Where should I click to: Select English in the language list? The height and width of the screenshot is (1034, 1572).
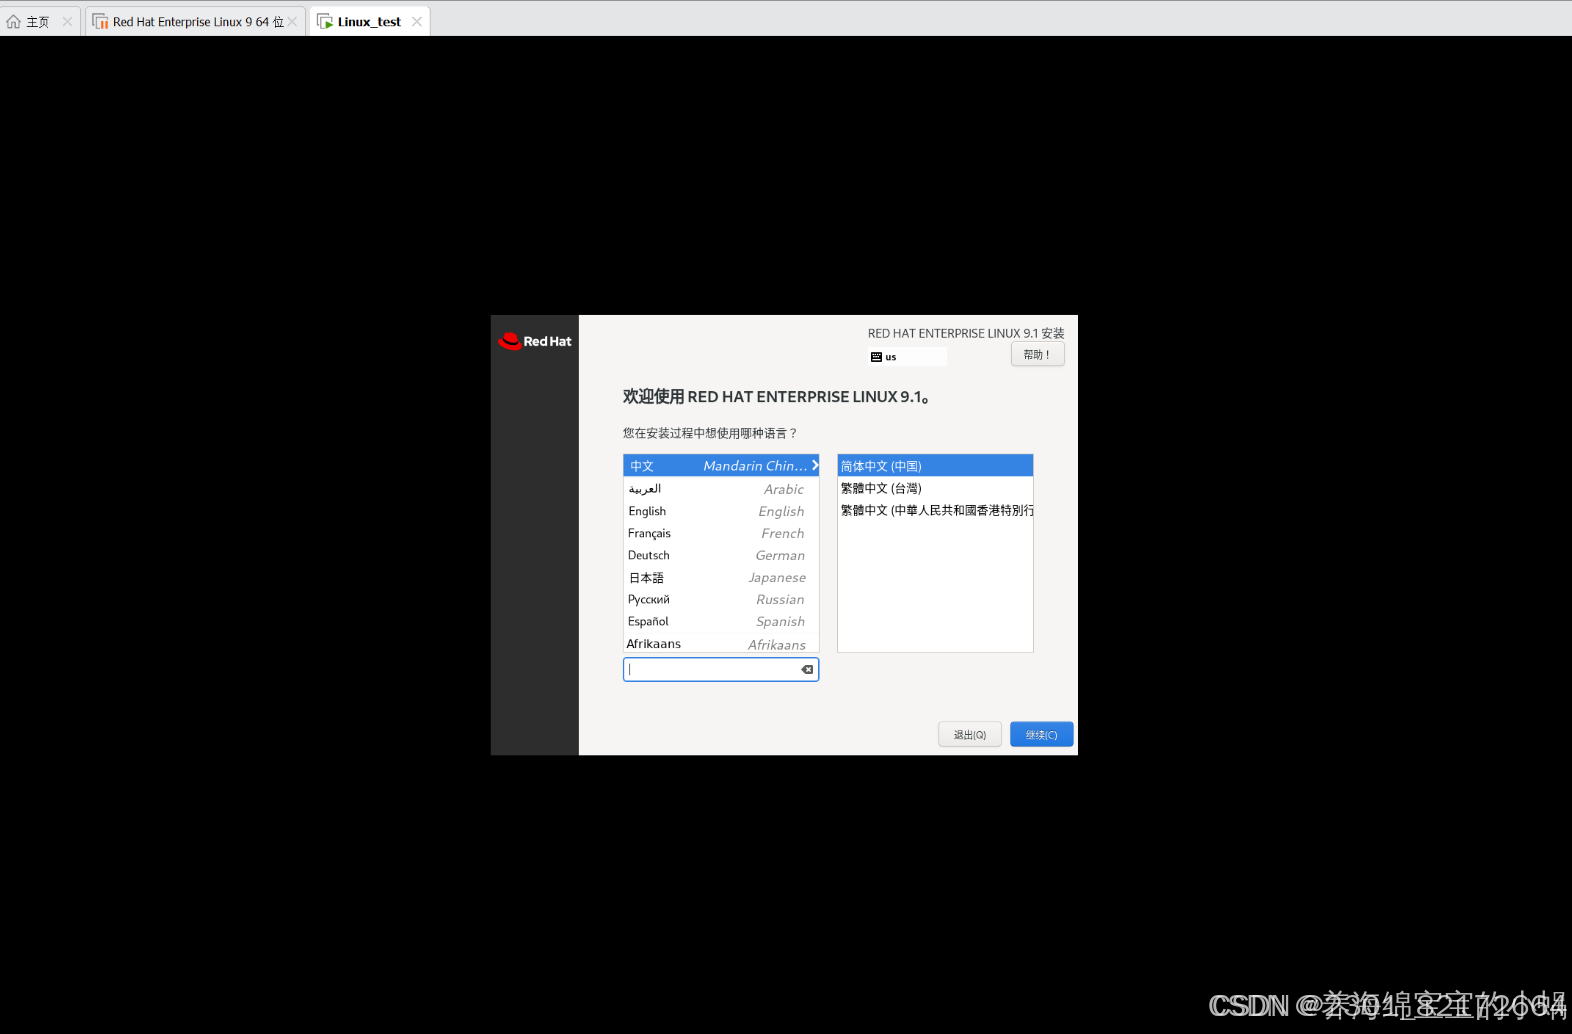tap(721, 511)
